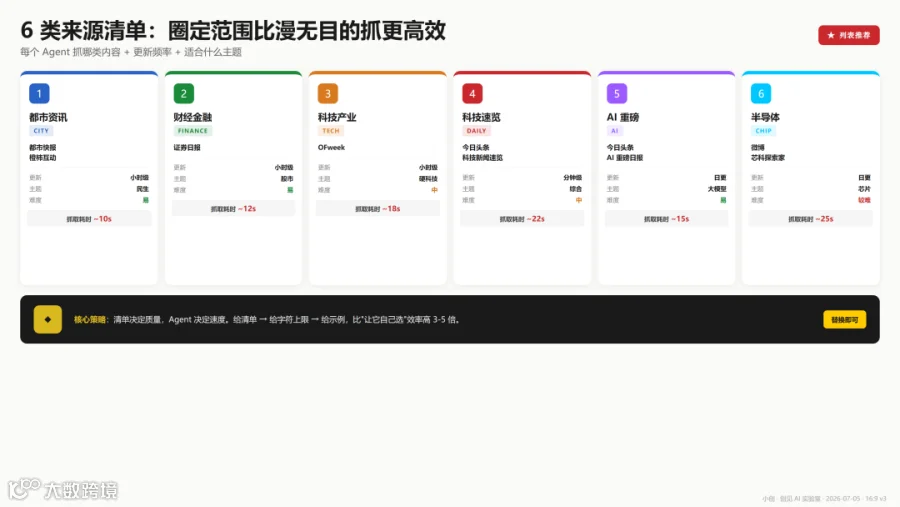Image resolution: width=900 pixels, height=507 pixels.
Task: Click the cyan number 6 badge
Action: click(x=761, y=94)
